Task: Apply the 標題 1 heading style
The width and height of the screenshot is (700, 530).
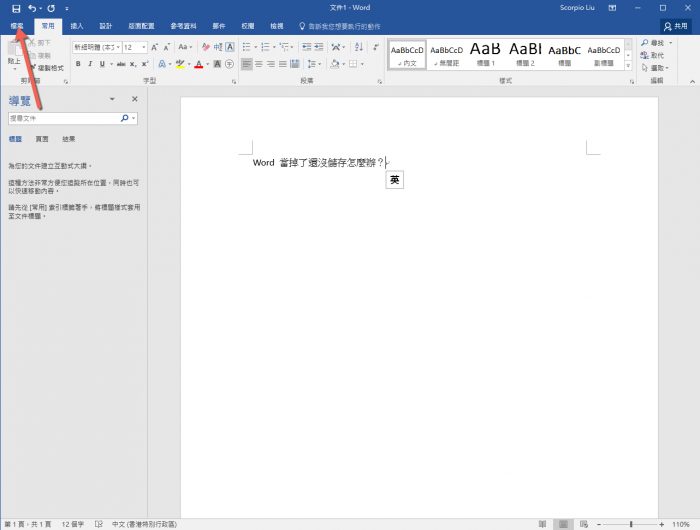Action: [x=485, y=54]
